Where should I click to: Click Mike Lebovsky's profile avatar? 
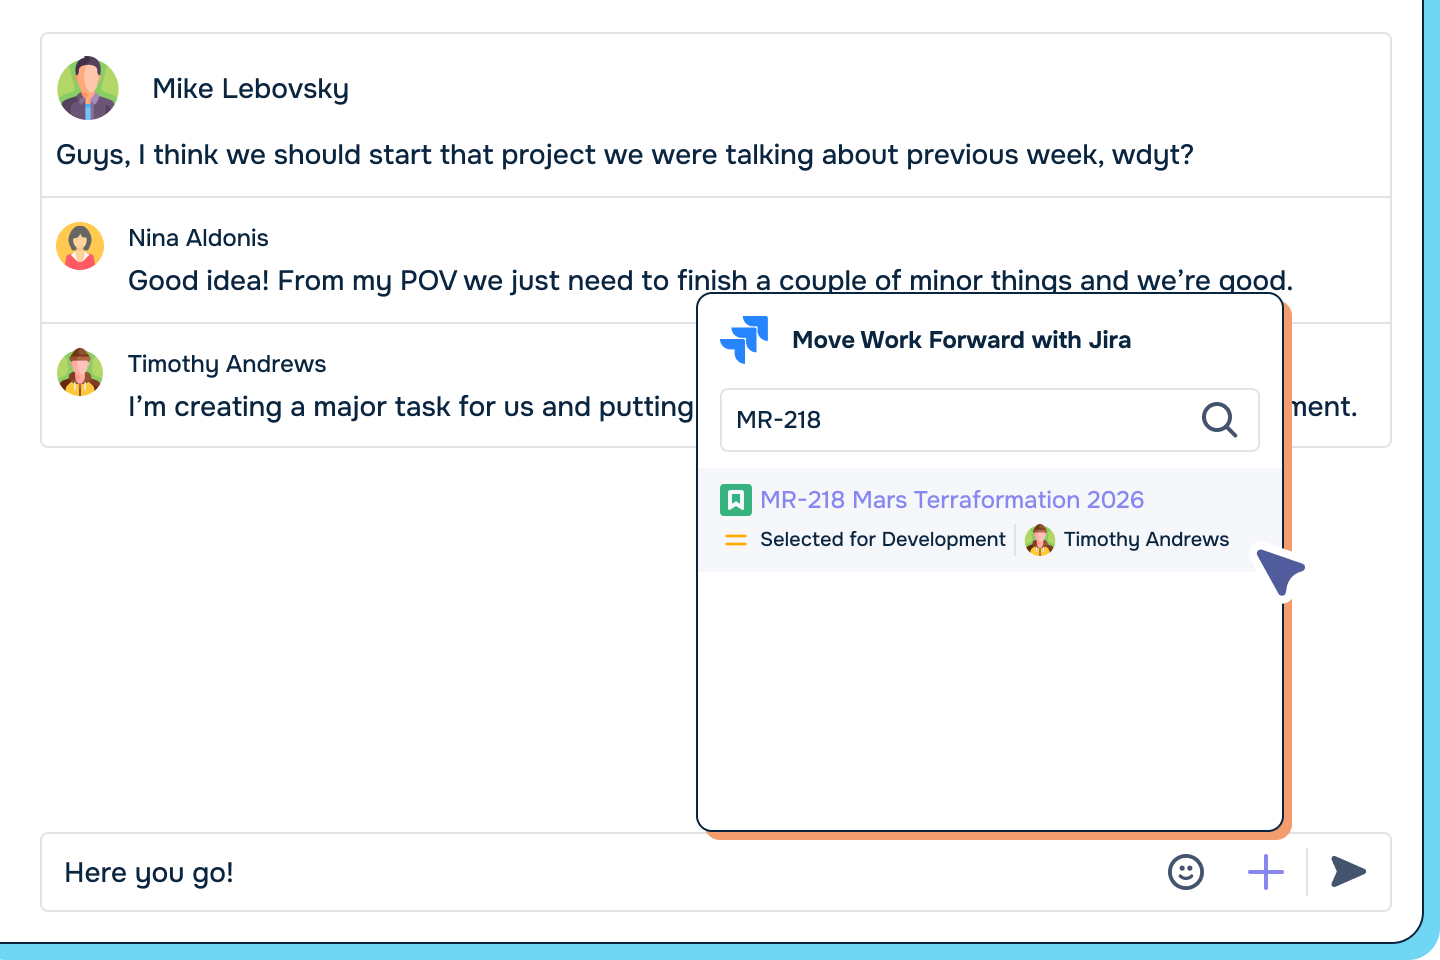88,88
